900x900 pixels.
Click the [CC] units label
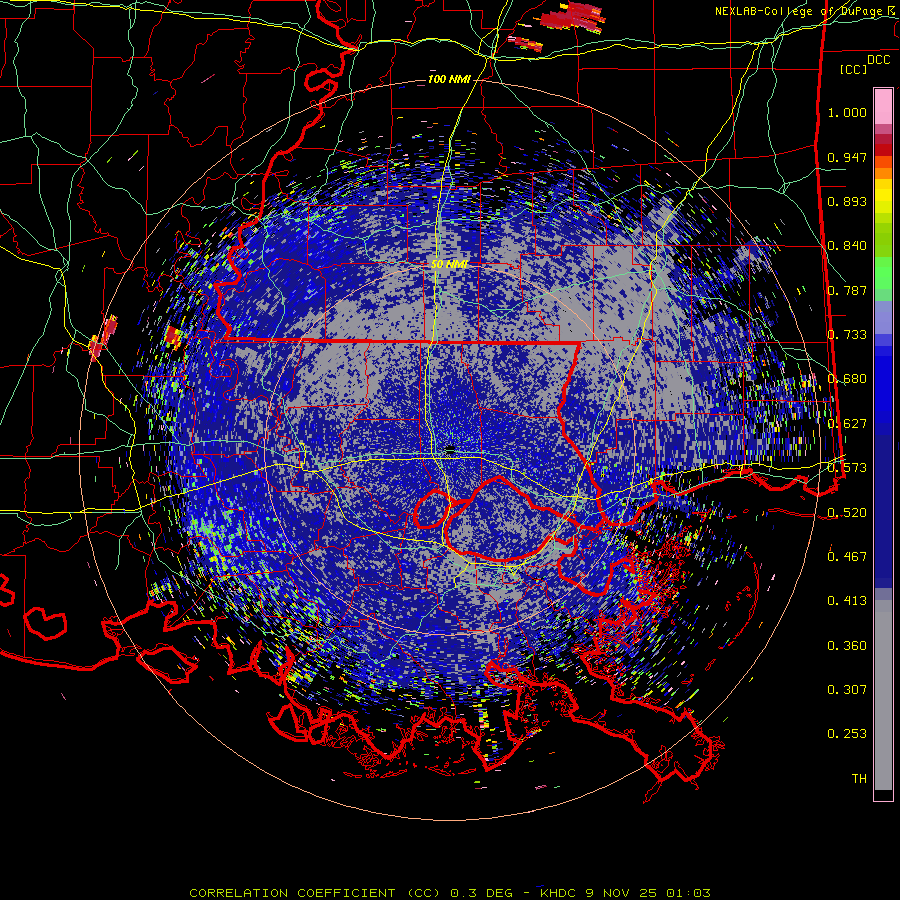(x=854, y=69)
